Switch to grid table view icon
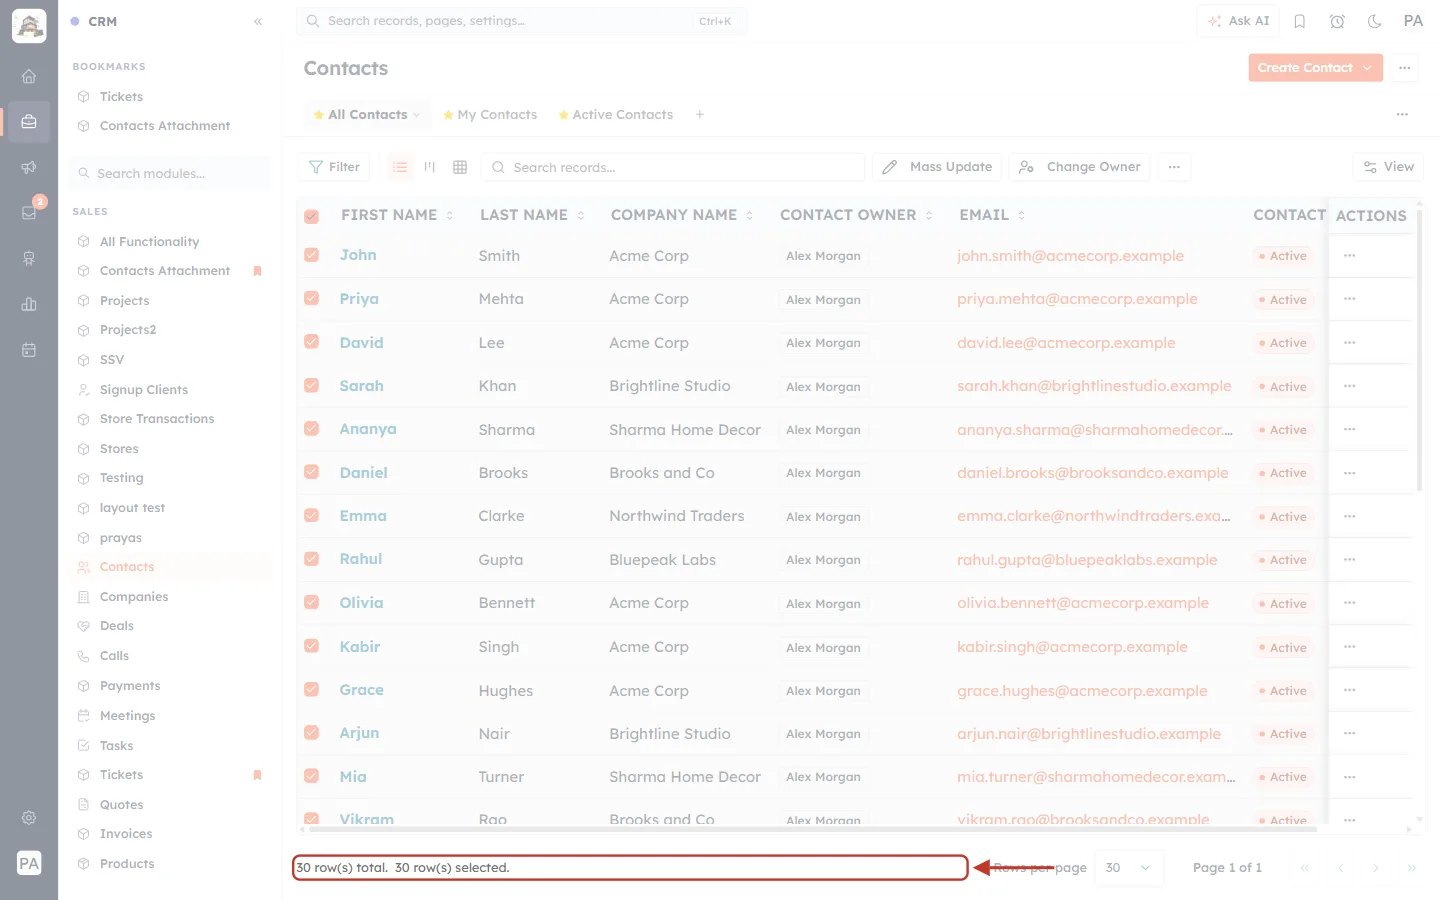The width and height of the screenshot is (1440, 900). click(460, 167)
